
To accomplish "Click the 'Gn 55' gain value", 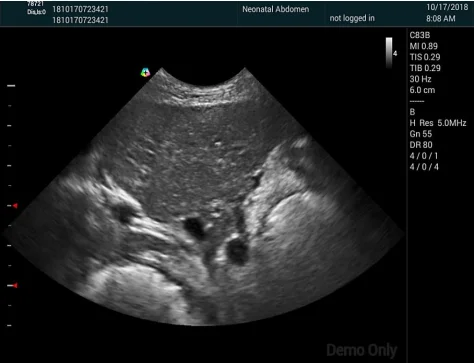I will coord(421,134).
